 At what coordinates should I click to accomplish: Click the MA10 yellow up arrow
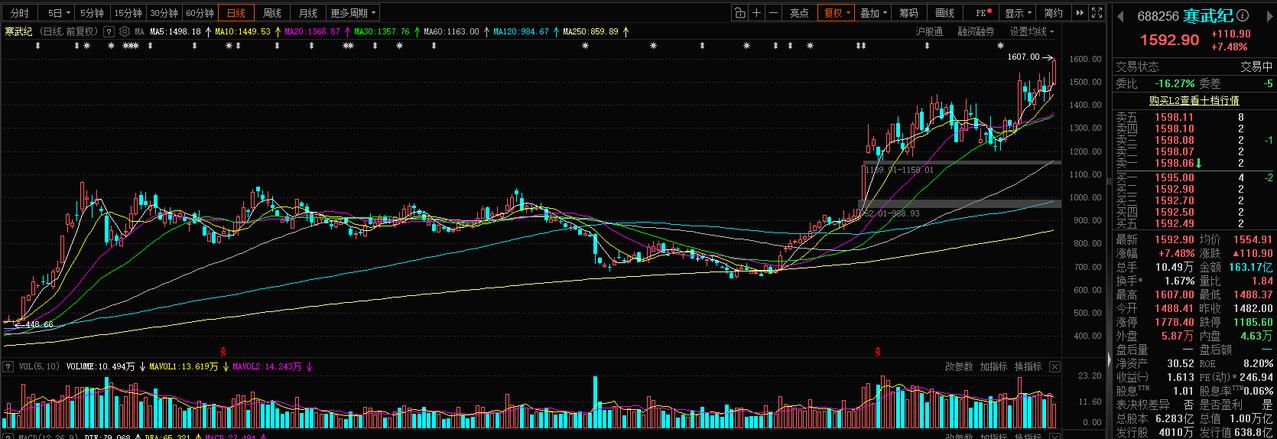click(277, 32)
